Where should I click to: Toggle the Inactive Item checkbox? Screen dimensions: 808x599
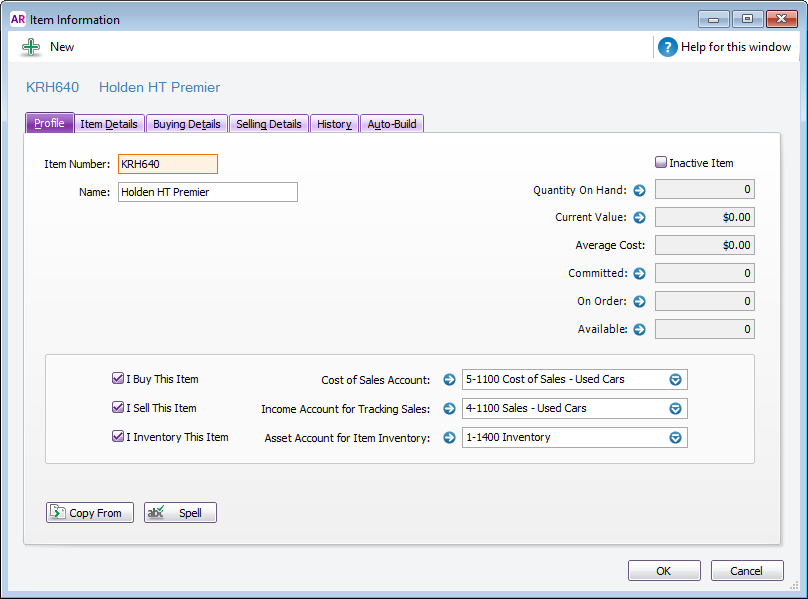pyautogui.click(x=661, y=162)
